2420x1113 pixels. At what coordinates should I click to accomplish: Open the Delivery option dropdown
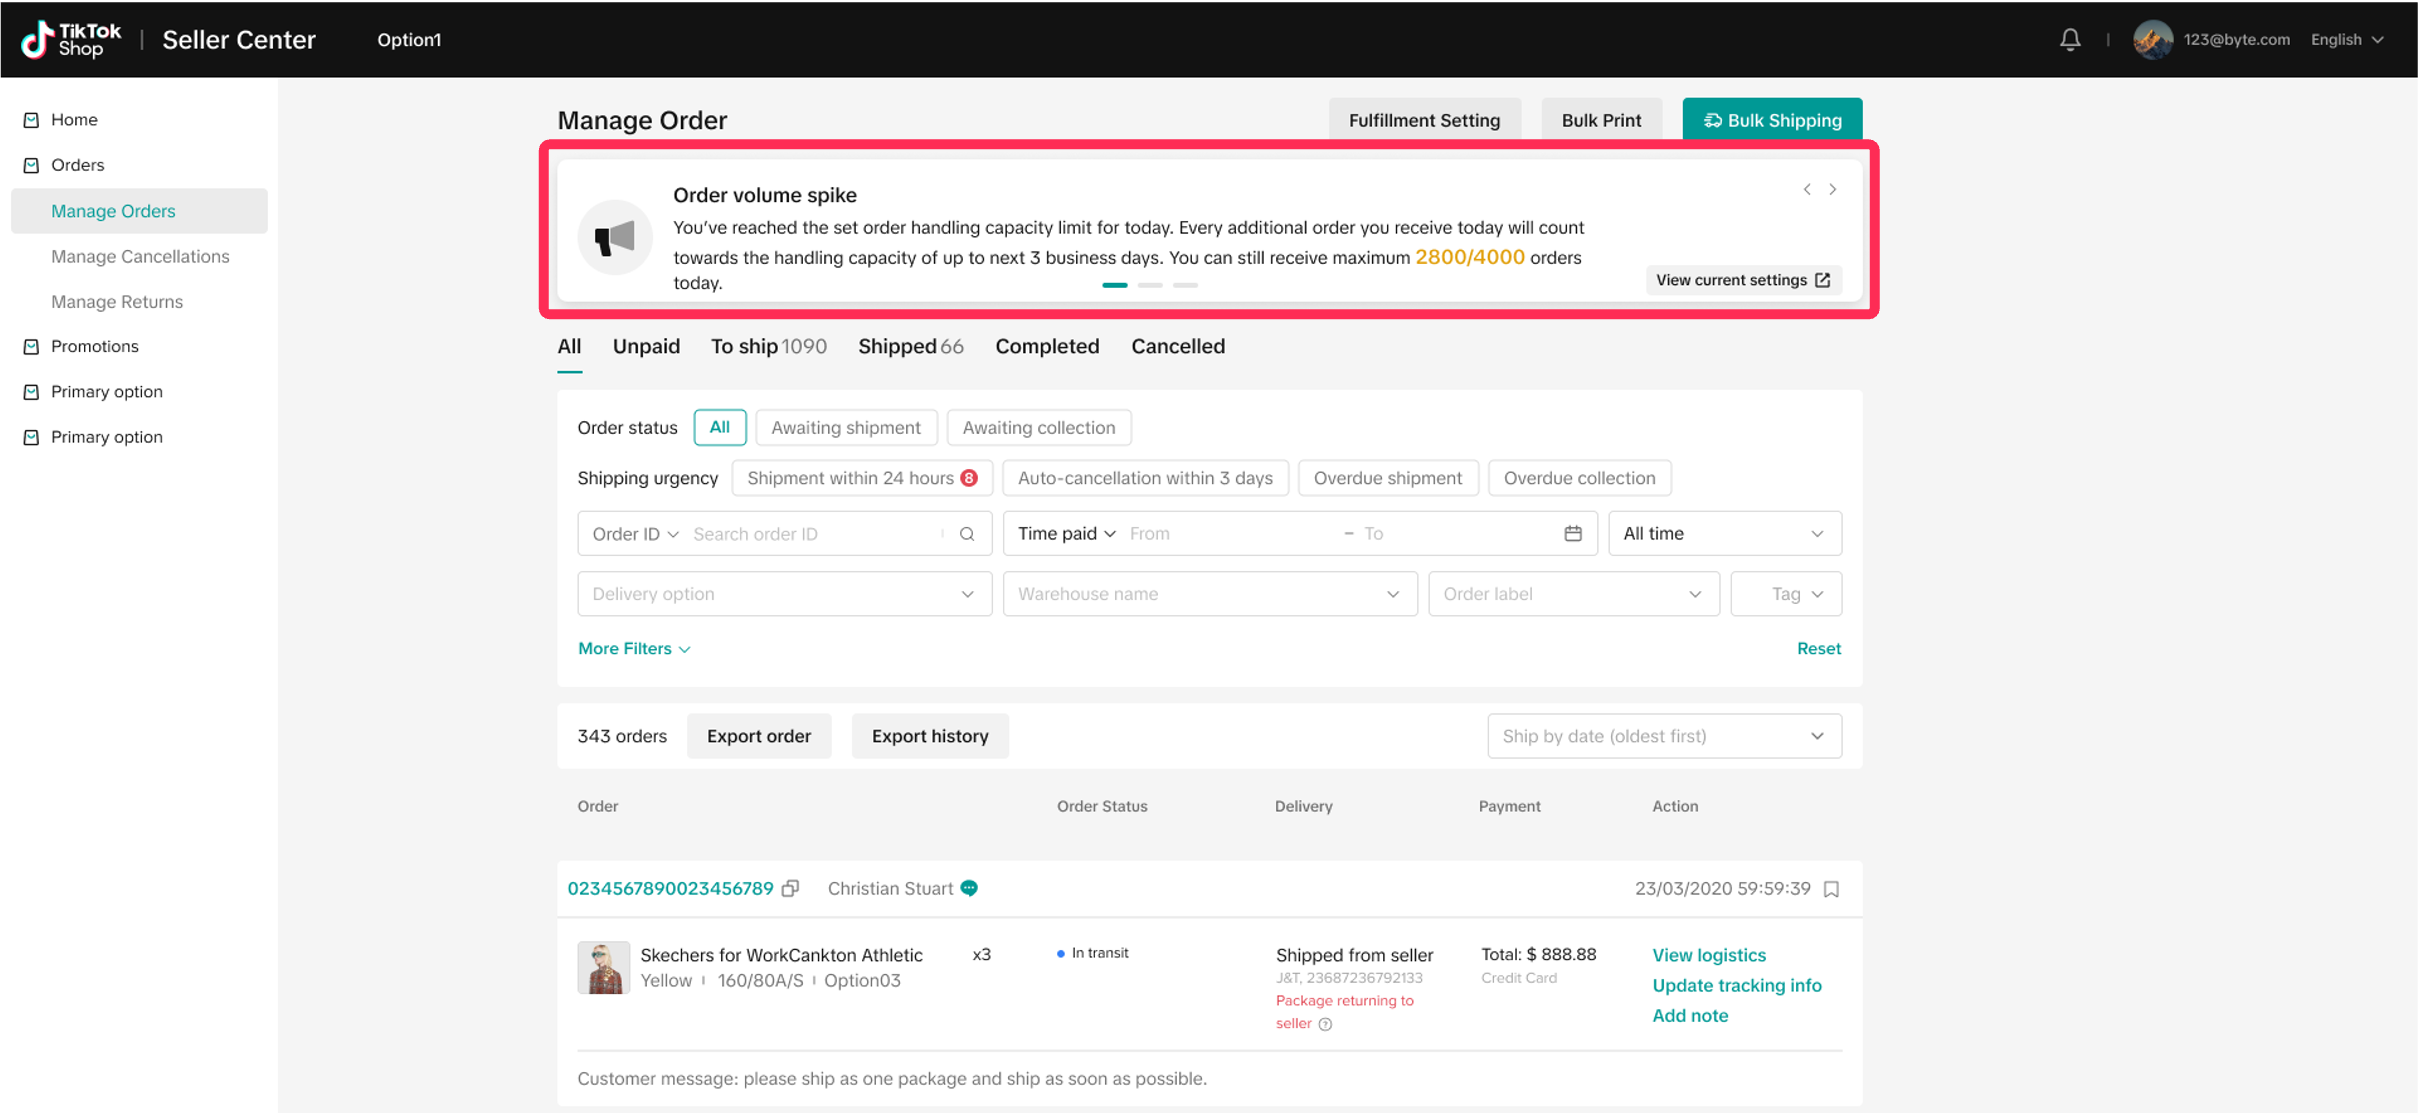coord(784,594)
